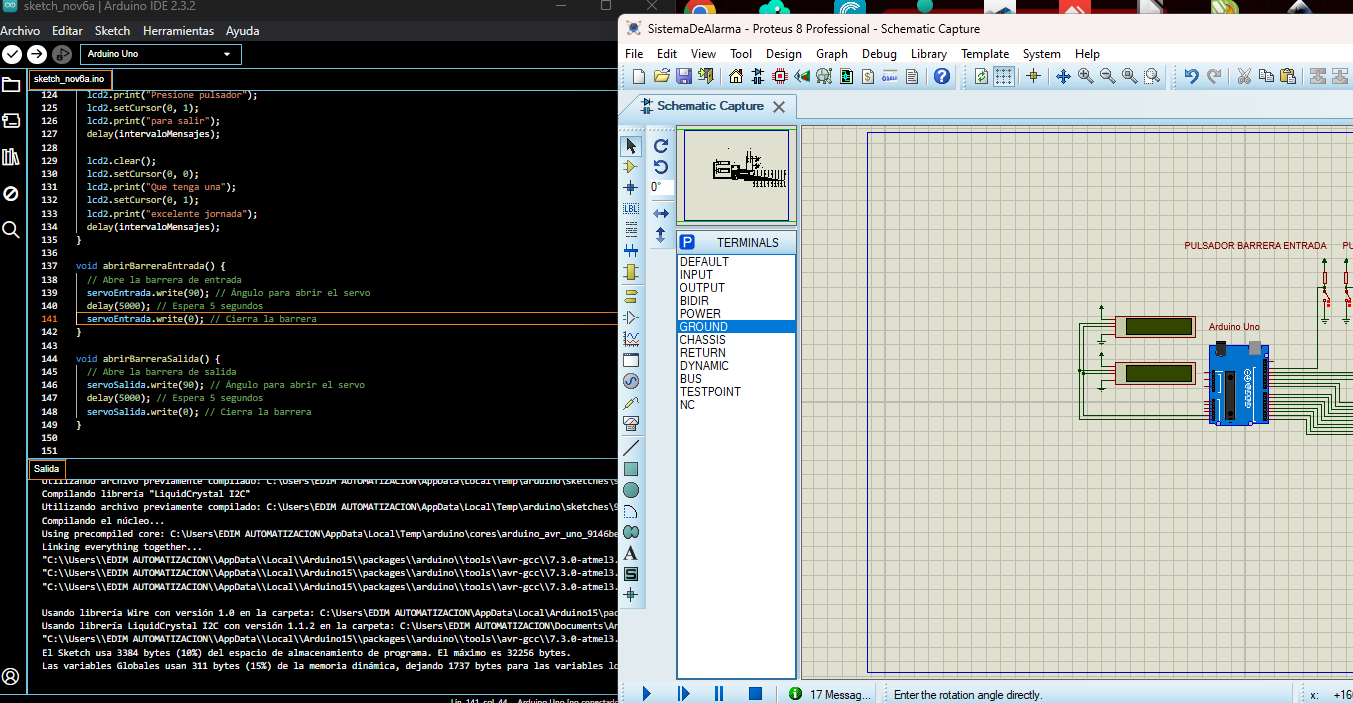
Task: Select the sketch_nov6a.ino editor tab
Action: point(69,79)
